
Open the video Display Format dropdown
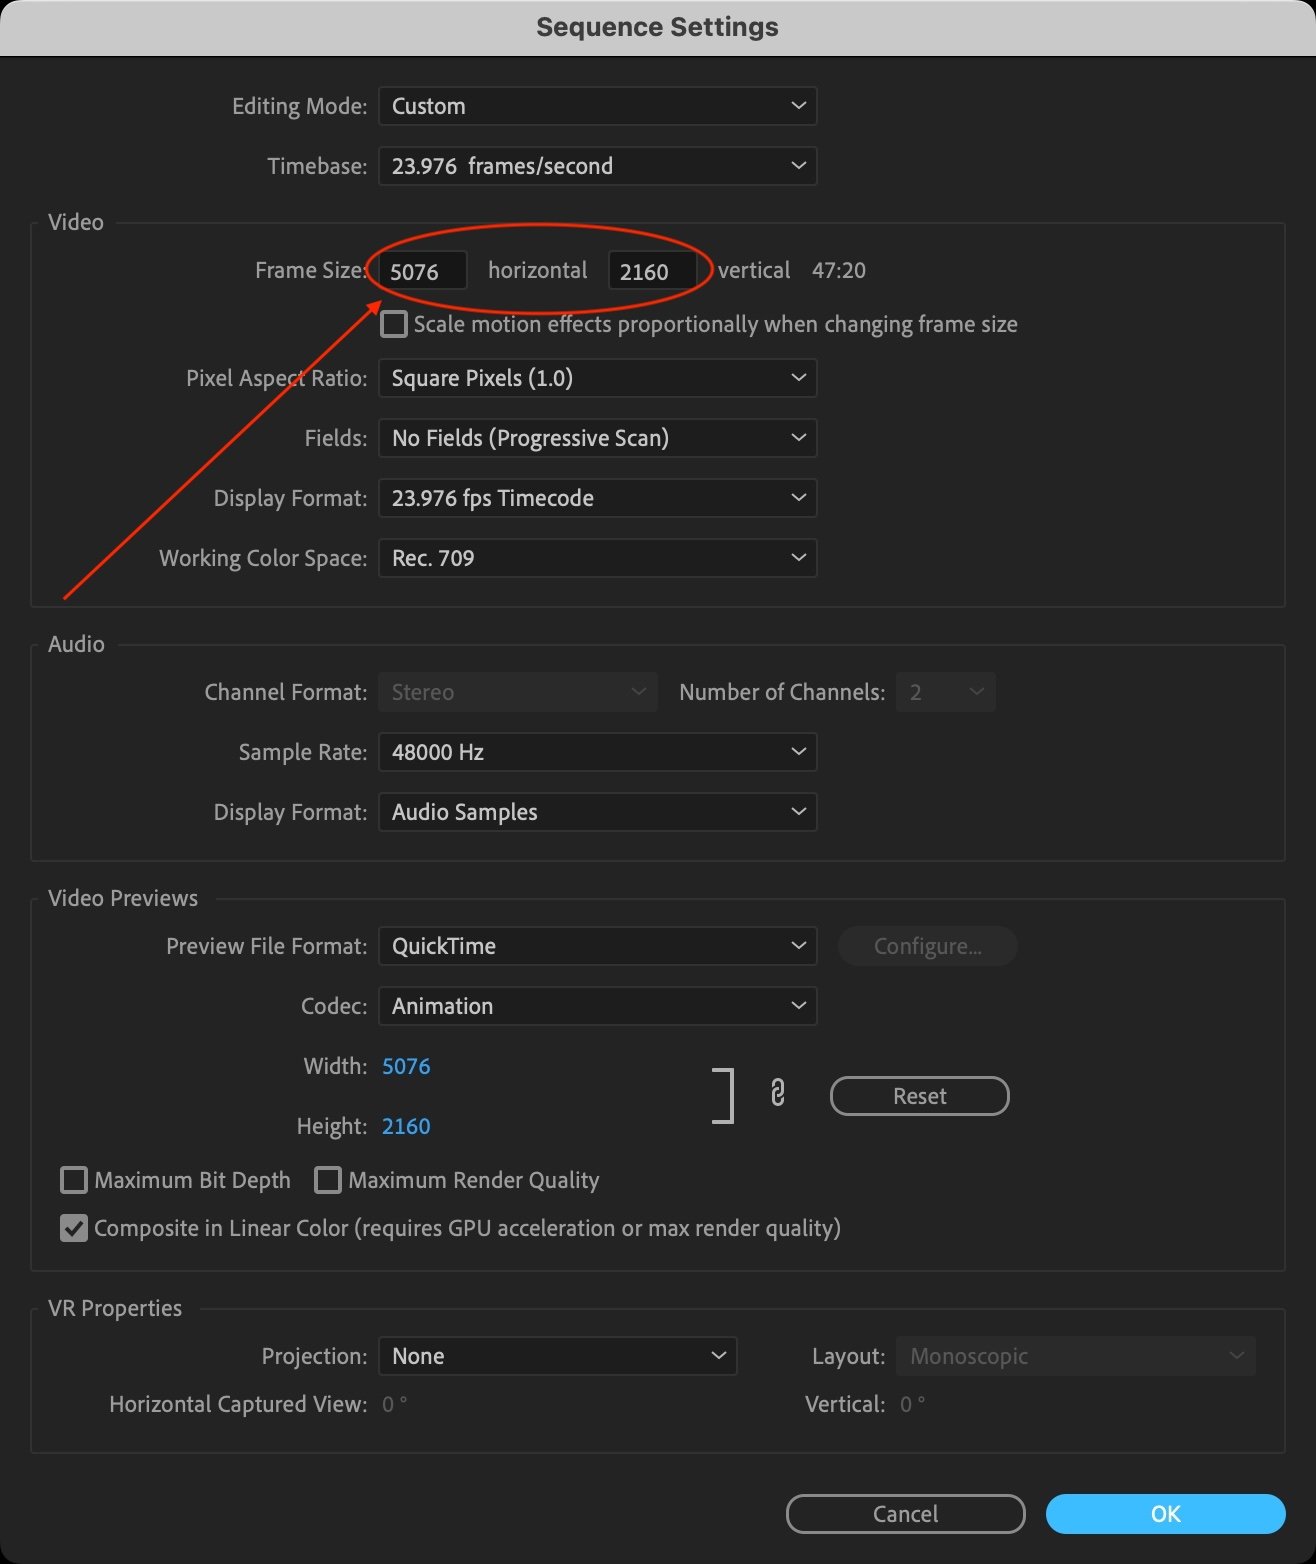click(x=597, y=498)
